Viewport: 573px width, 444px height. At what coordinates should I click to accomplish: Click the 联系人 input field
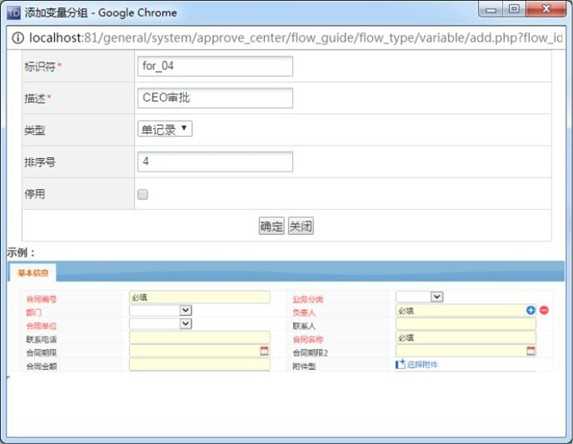tap(466, 324)
